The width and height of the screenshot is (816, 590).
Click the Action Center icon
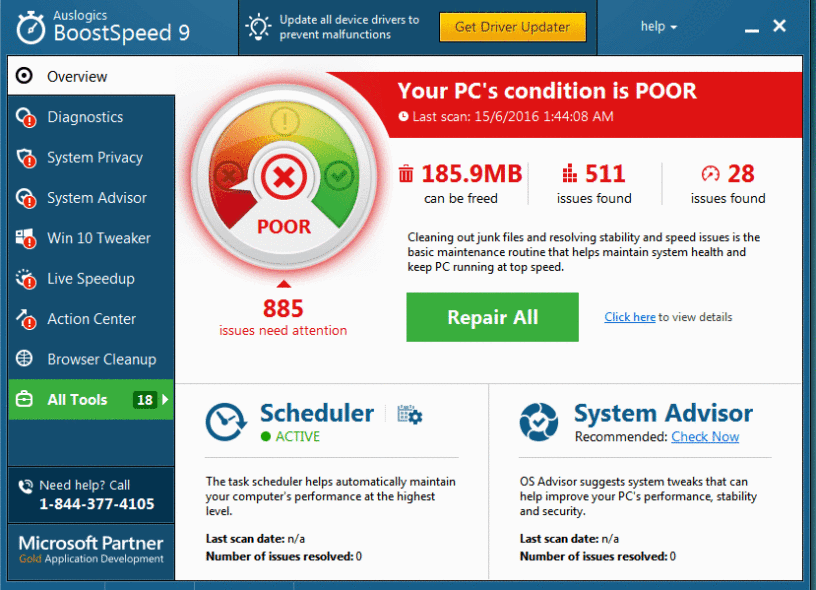(26, 319)
